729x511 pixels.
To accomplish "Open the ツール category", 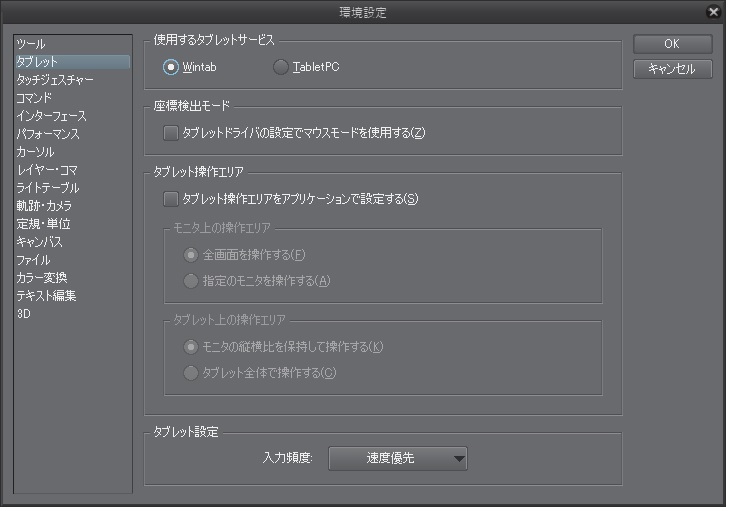I will click(x=73, y=44).
